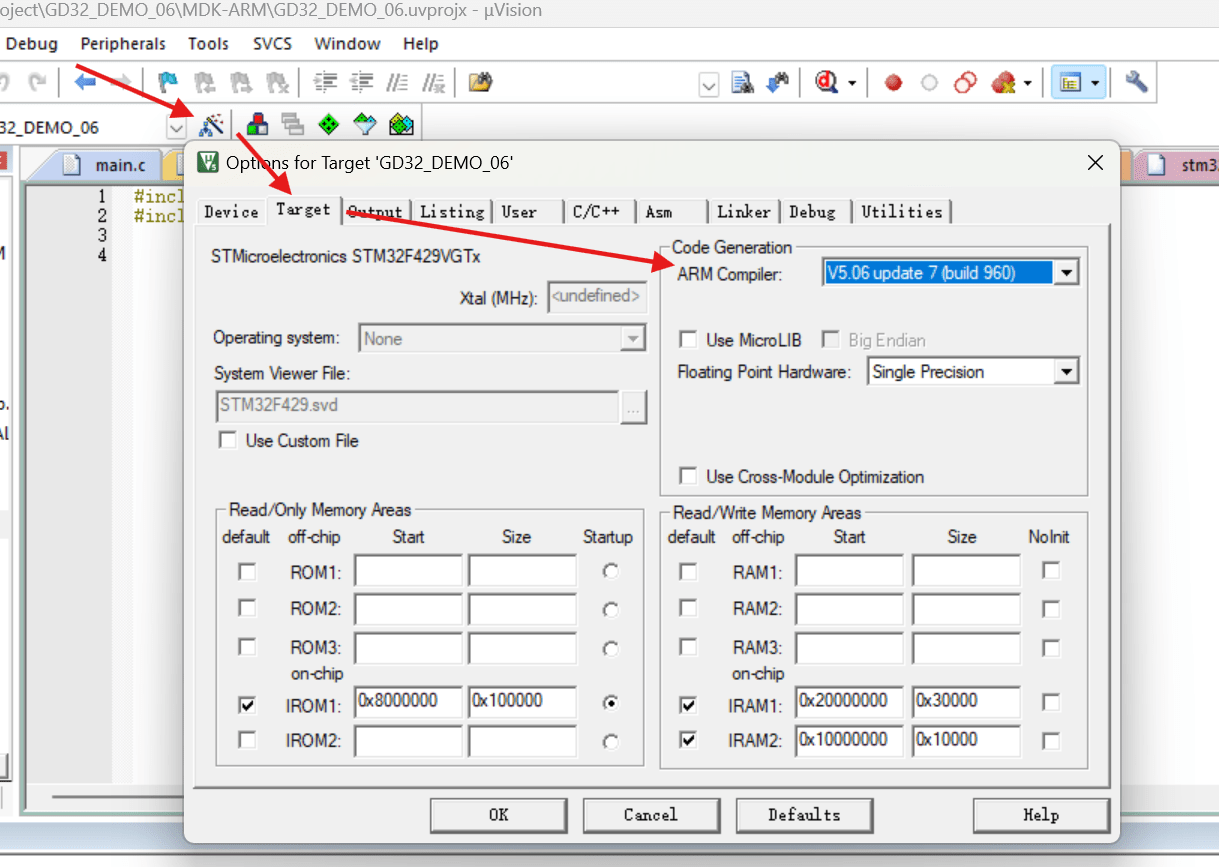Switch to the Output tab
Image resolution: width=1219 pixels, height=867 pixels.
click(376, 211)
